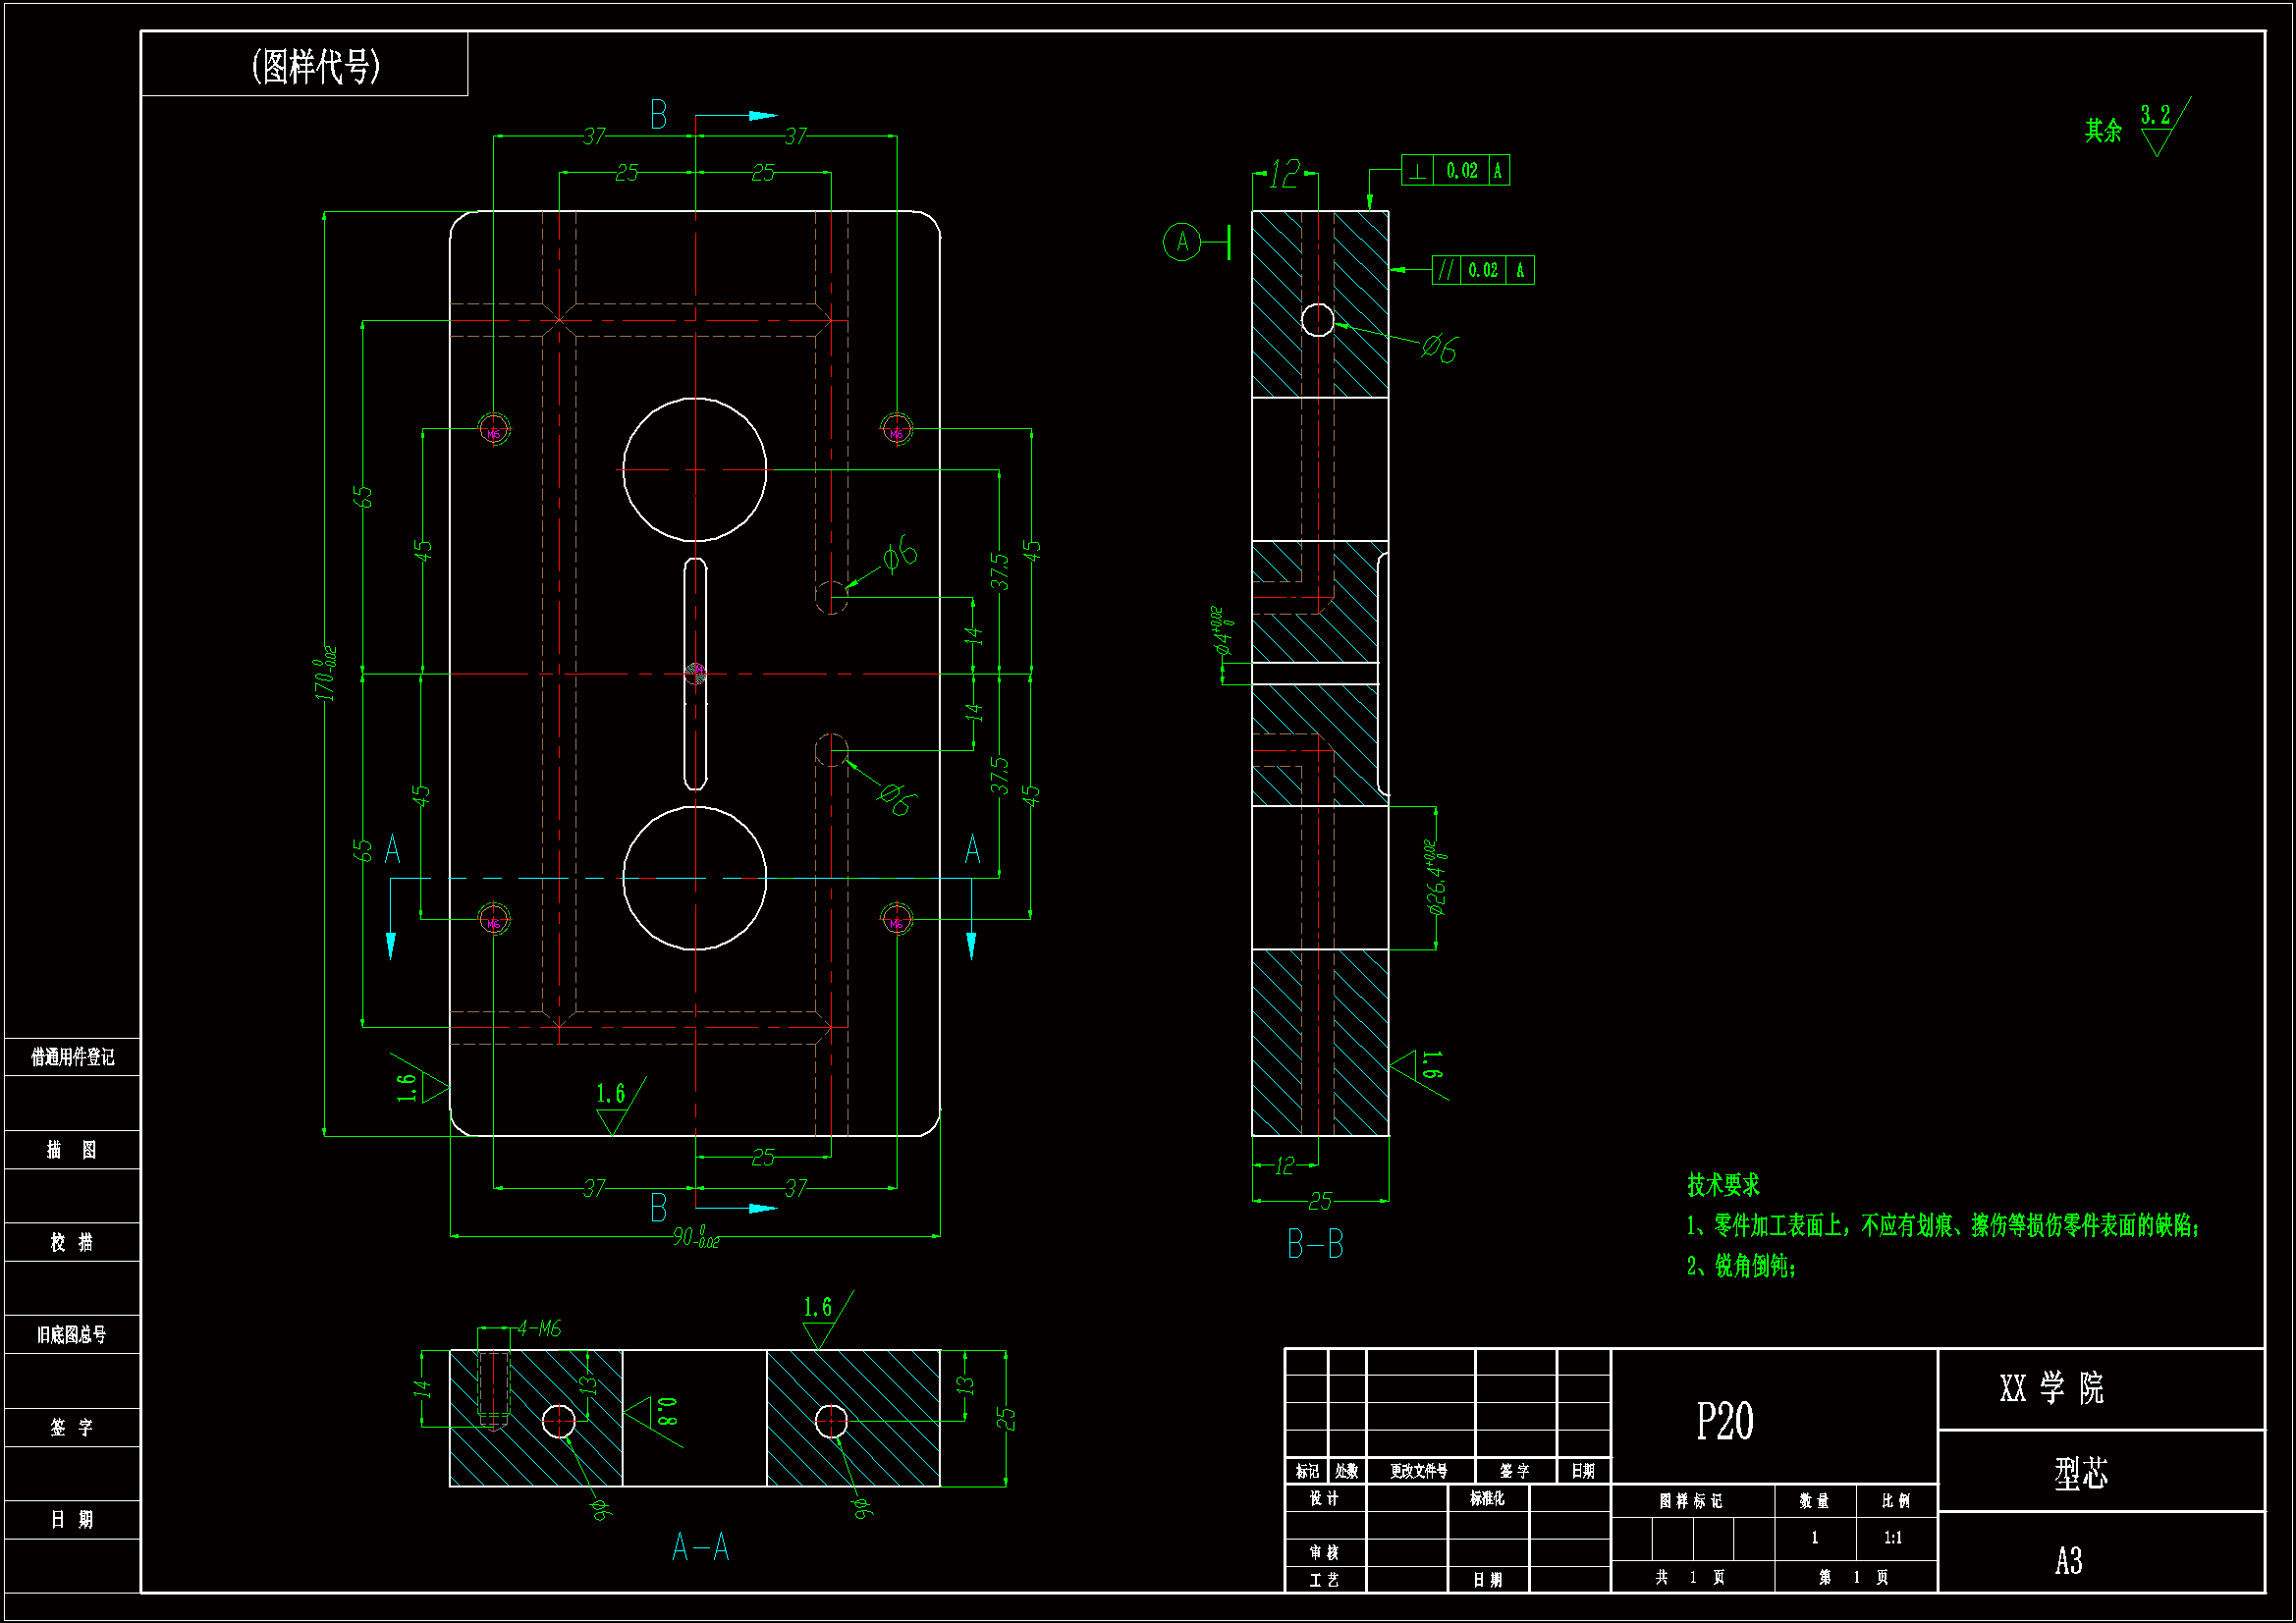
Task: Click the datum A circle symbol
Action: [x=1182, y=241]
